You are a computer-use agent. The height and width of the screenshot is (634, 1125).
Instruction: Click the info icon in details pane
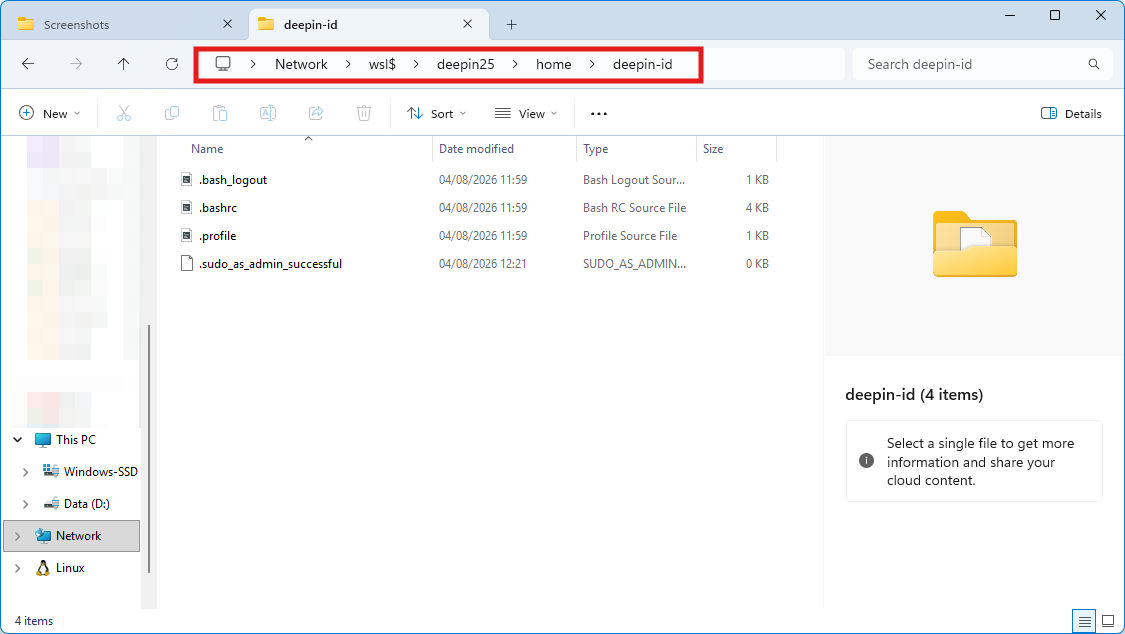click(x=866, y=460)
